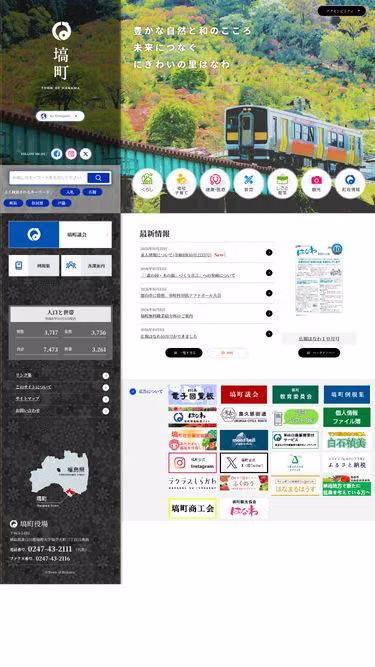Click the バックナンバー black button

coord(319,353)
